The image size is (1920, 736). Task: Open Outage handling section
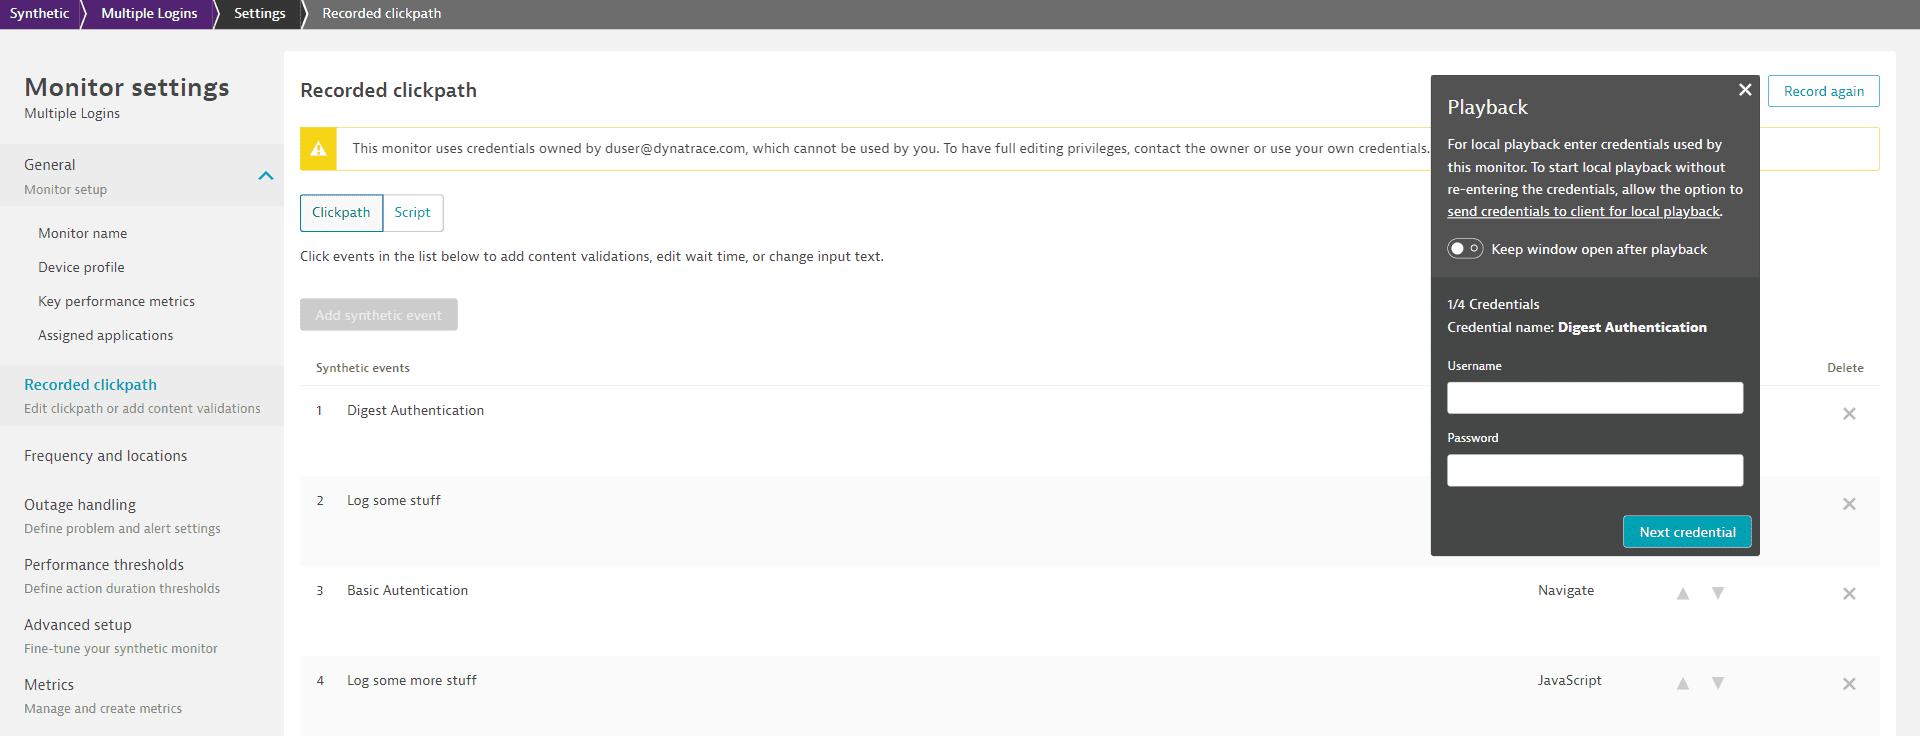[122, 516]
